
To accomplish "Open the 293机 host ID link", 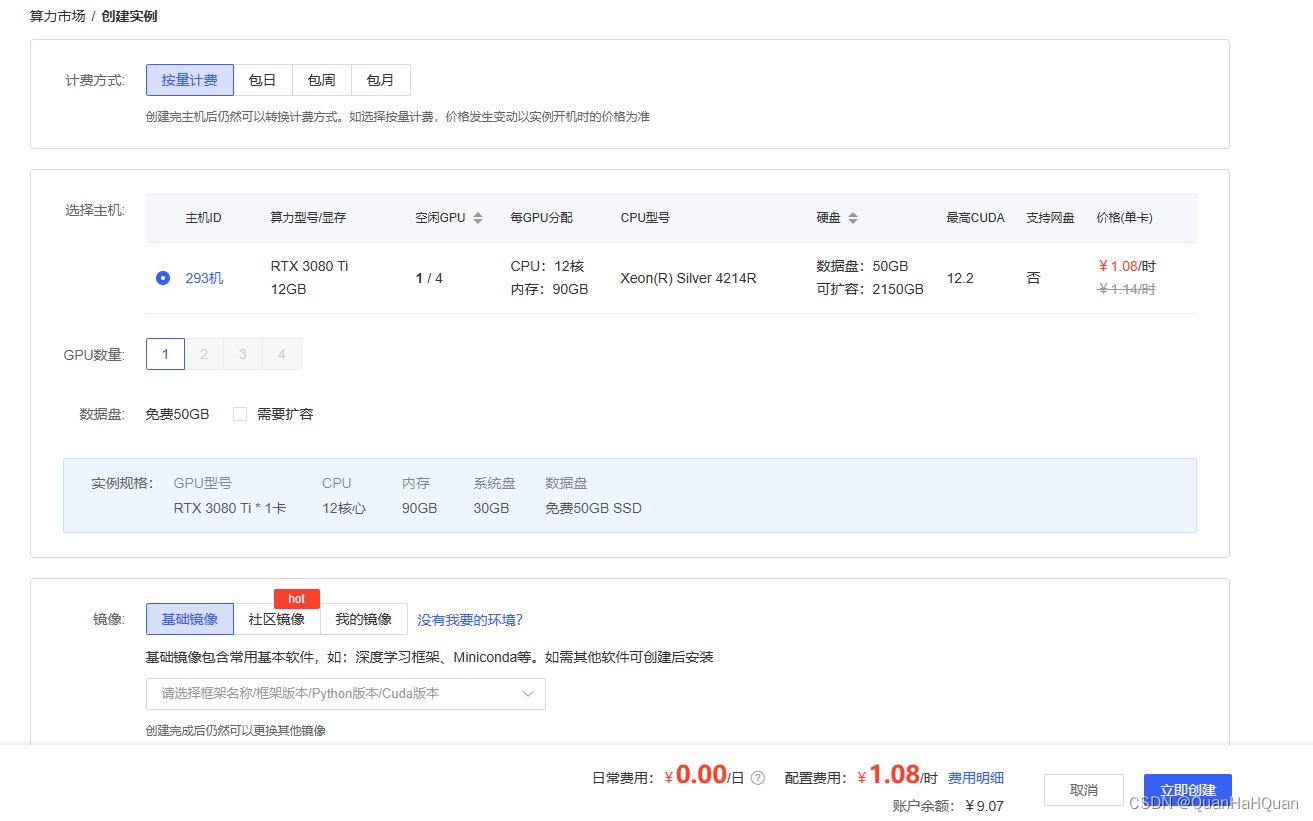I will (x=204, y=278).
